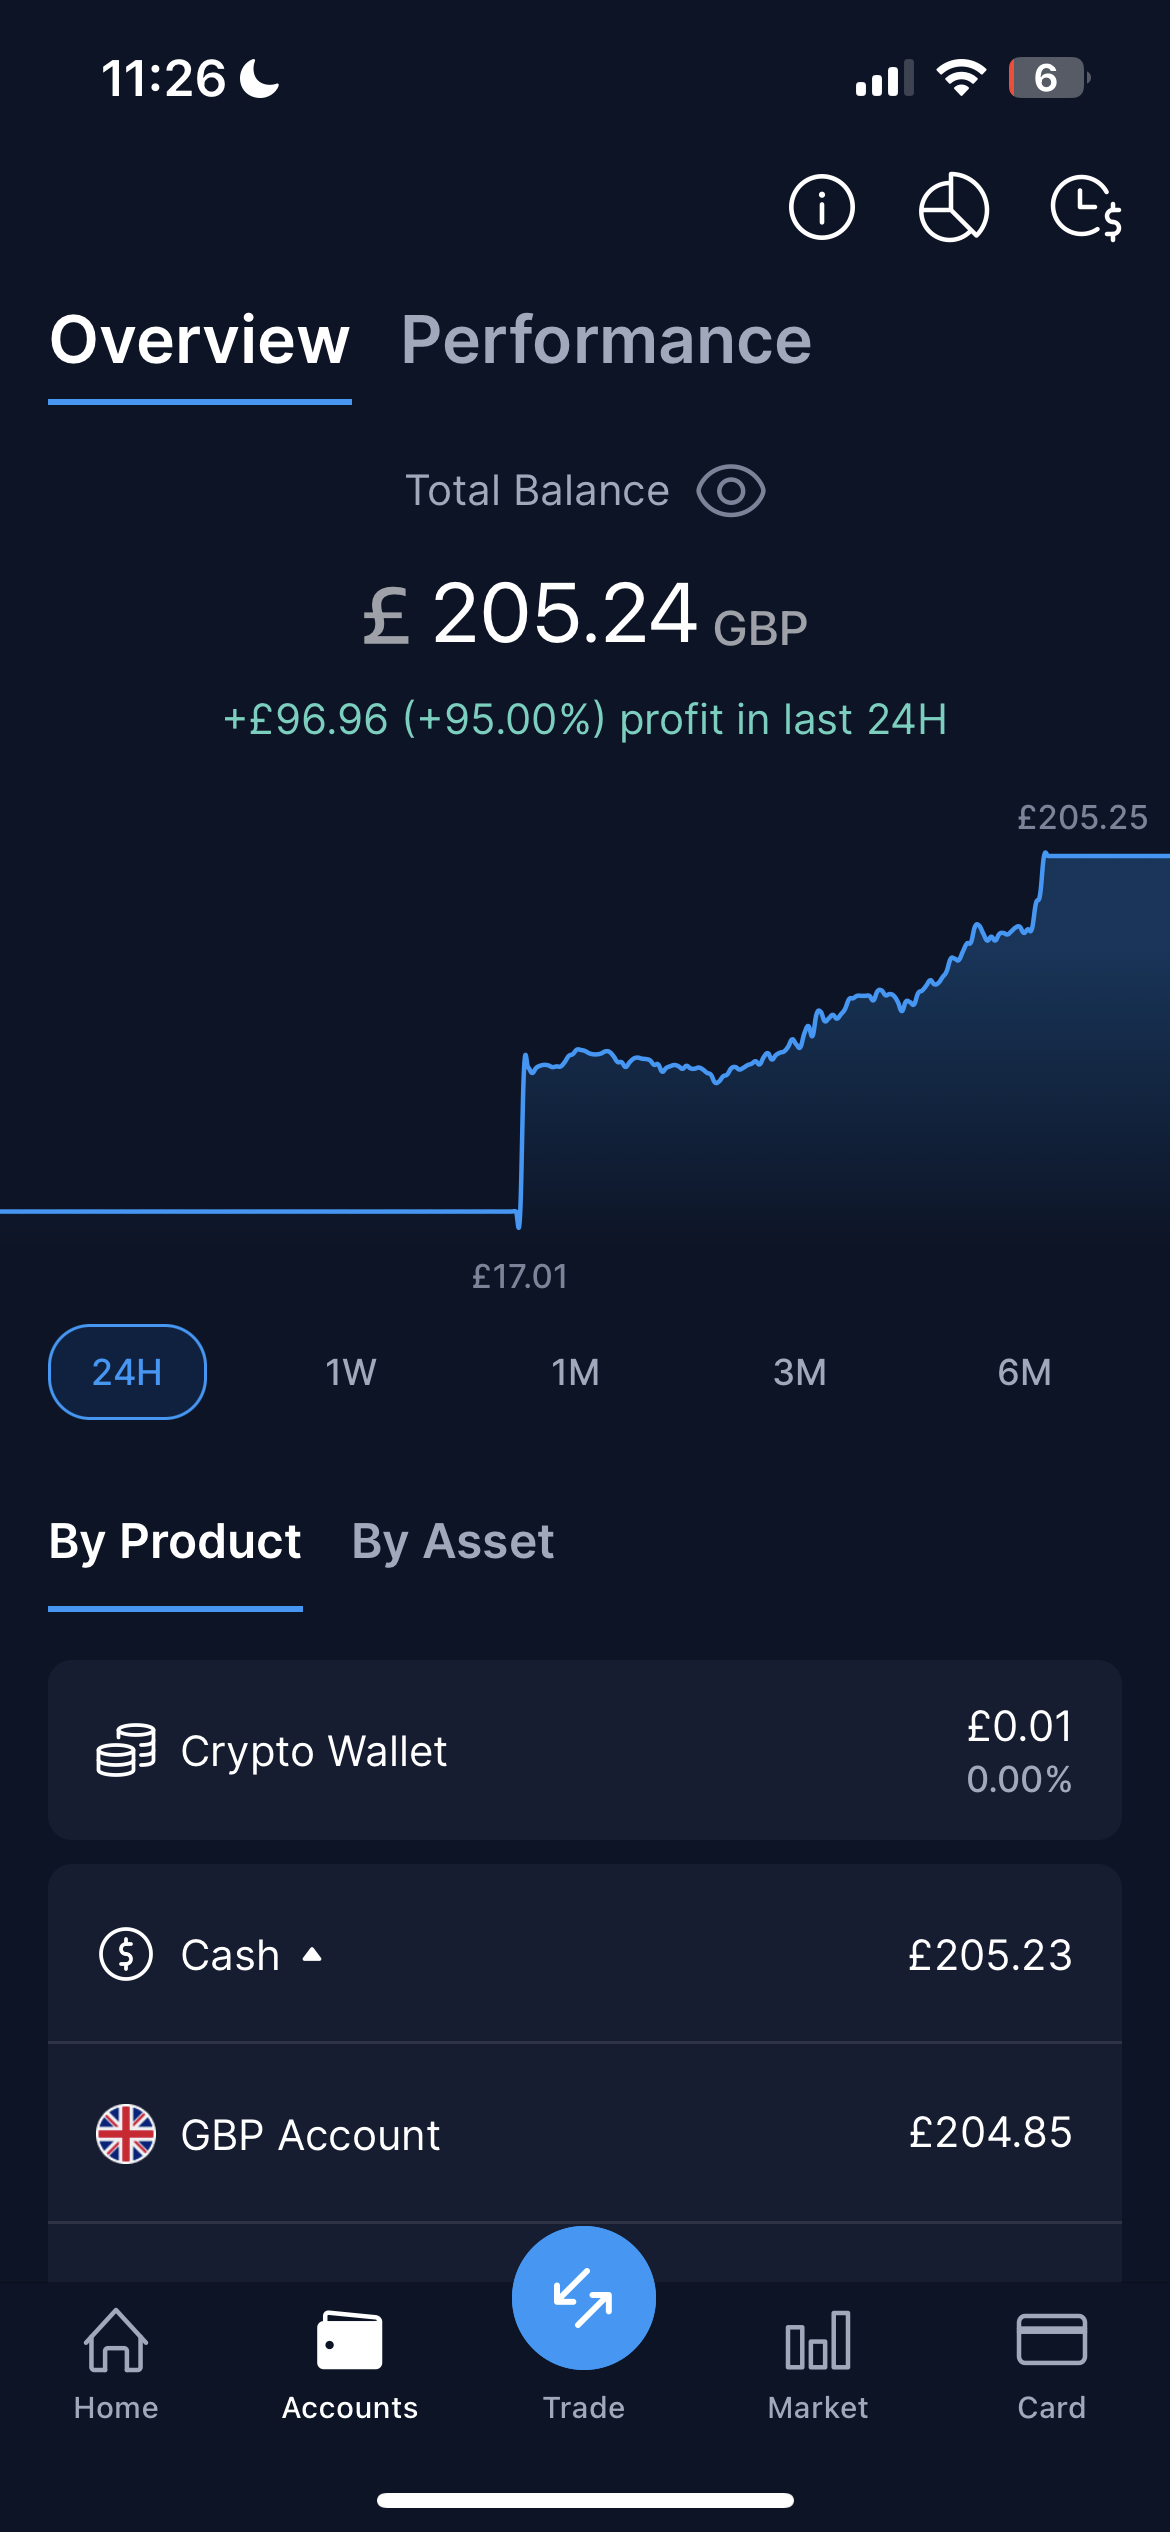Image resolution: width=1170 pixels, height=2532 pixels.
Task: Select the 1M time range
Action: click(576, 1372)
